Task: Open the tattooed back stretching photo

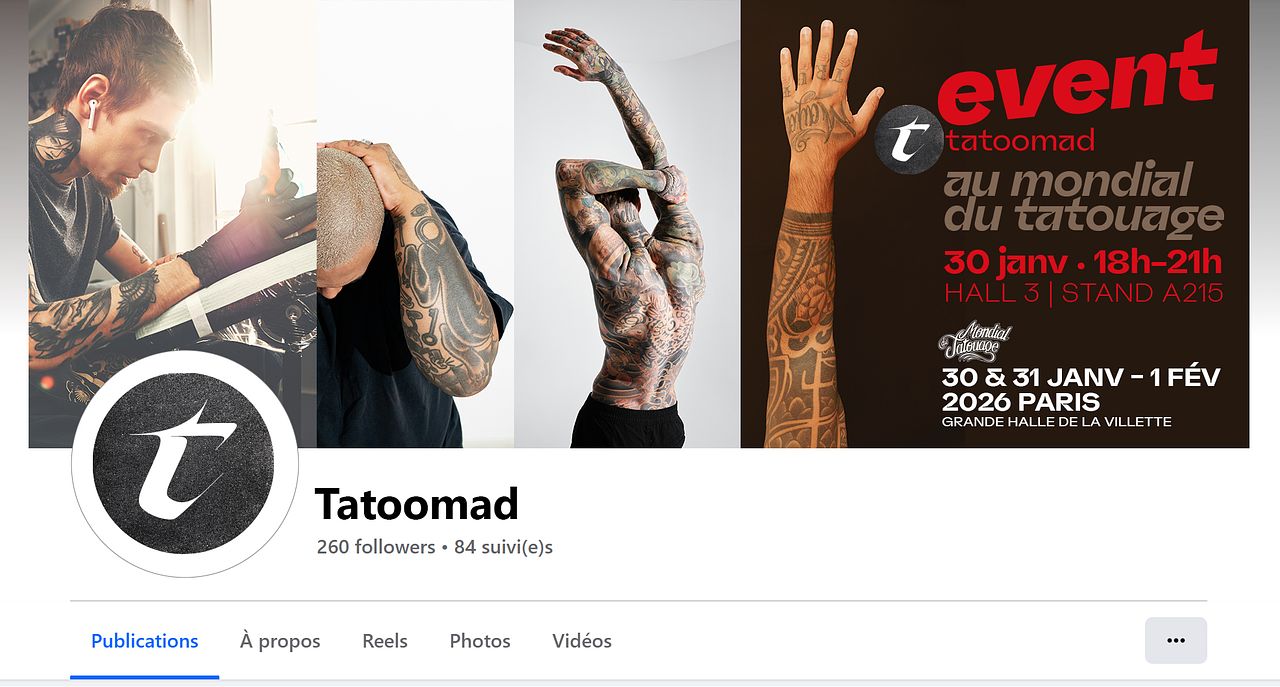Action: point(627,224)
